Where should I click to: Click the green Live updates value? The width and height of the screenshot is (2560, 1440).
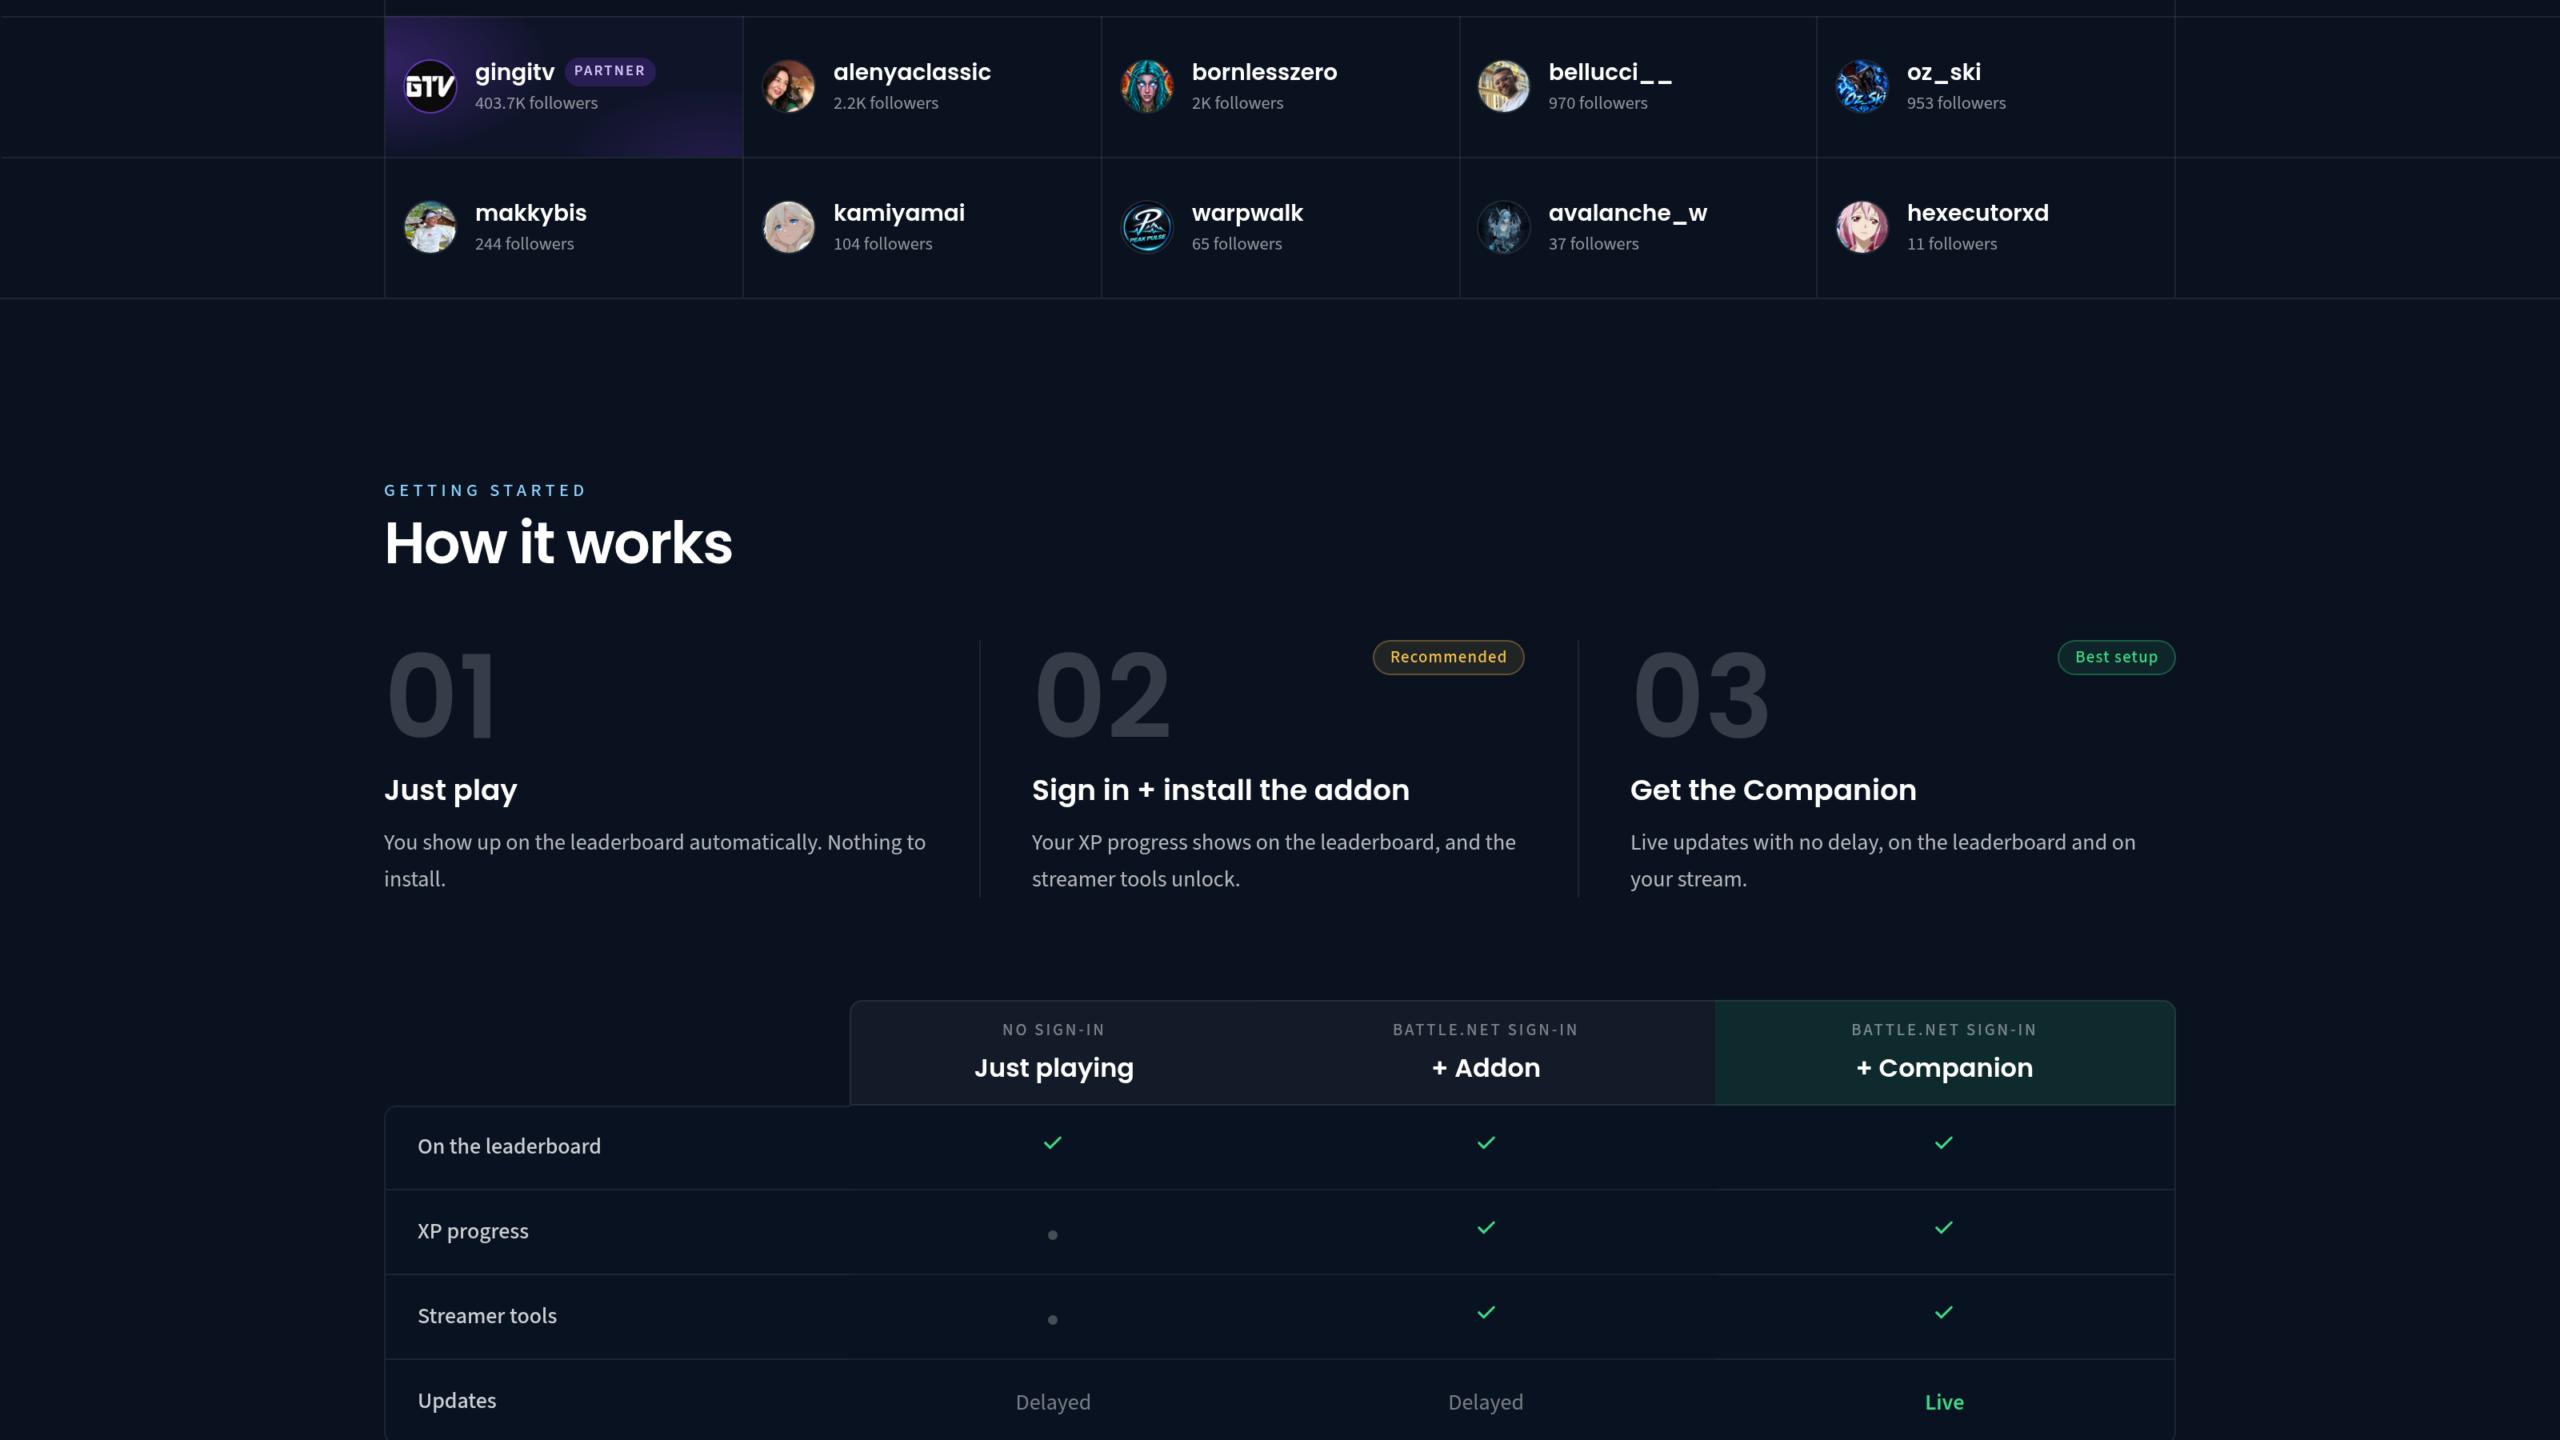[1944, 1402]
